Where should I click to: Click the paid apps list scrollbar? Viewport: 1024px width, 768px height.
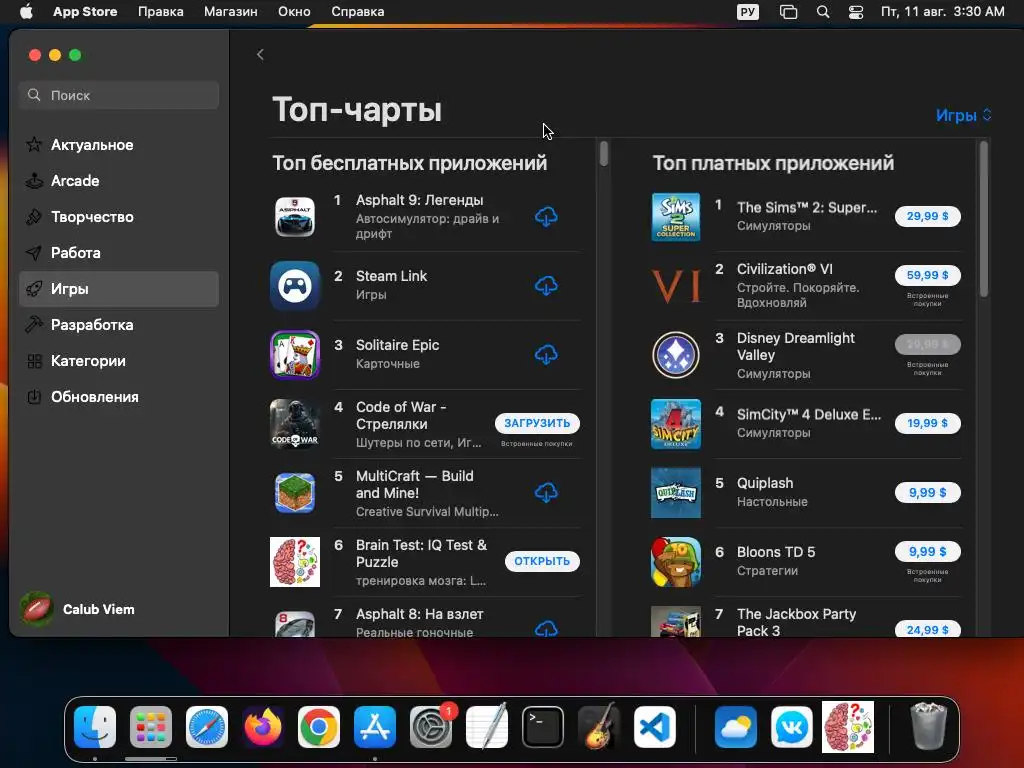point(984,219)
